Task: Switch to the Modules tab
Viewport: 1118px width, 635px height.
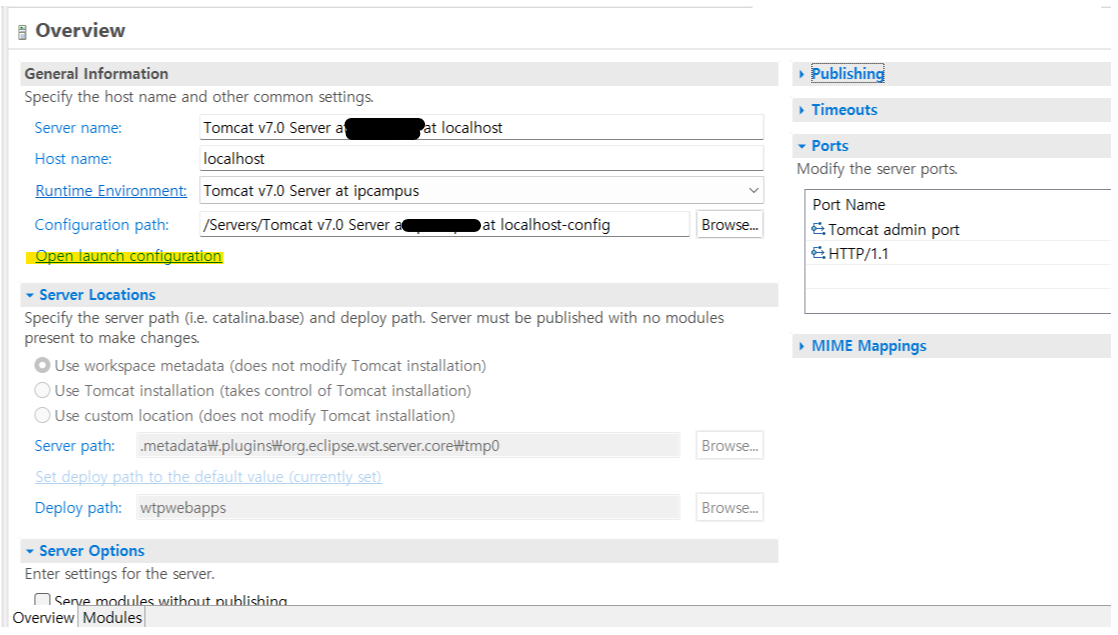Action: point(112,617)
